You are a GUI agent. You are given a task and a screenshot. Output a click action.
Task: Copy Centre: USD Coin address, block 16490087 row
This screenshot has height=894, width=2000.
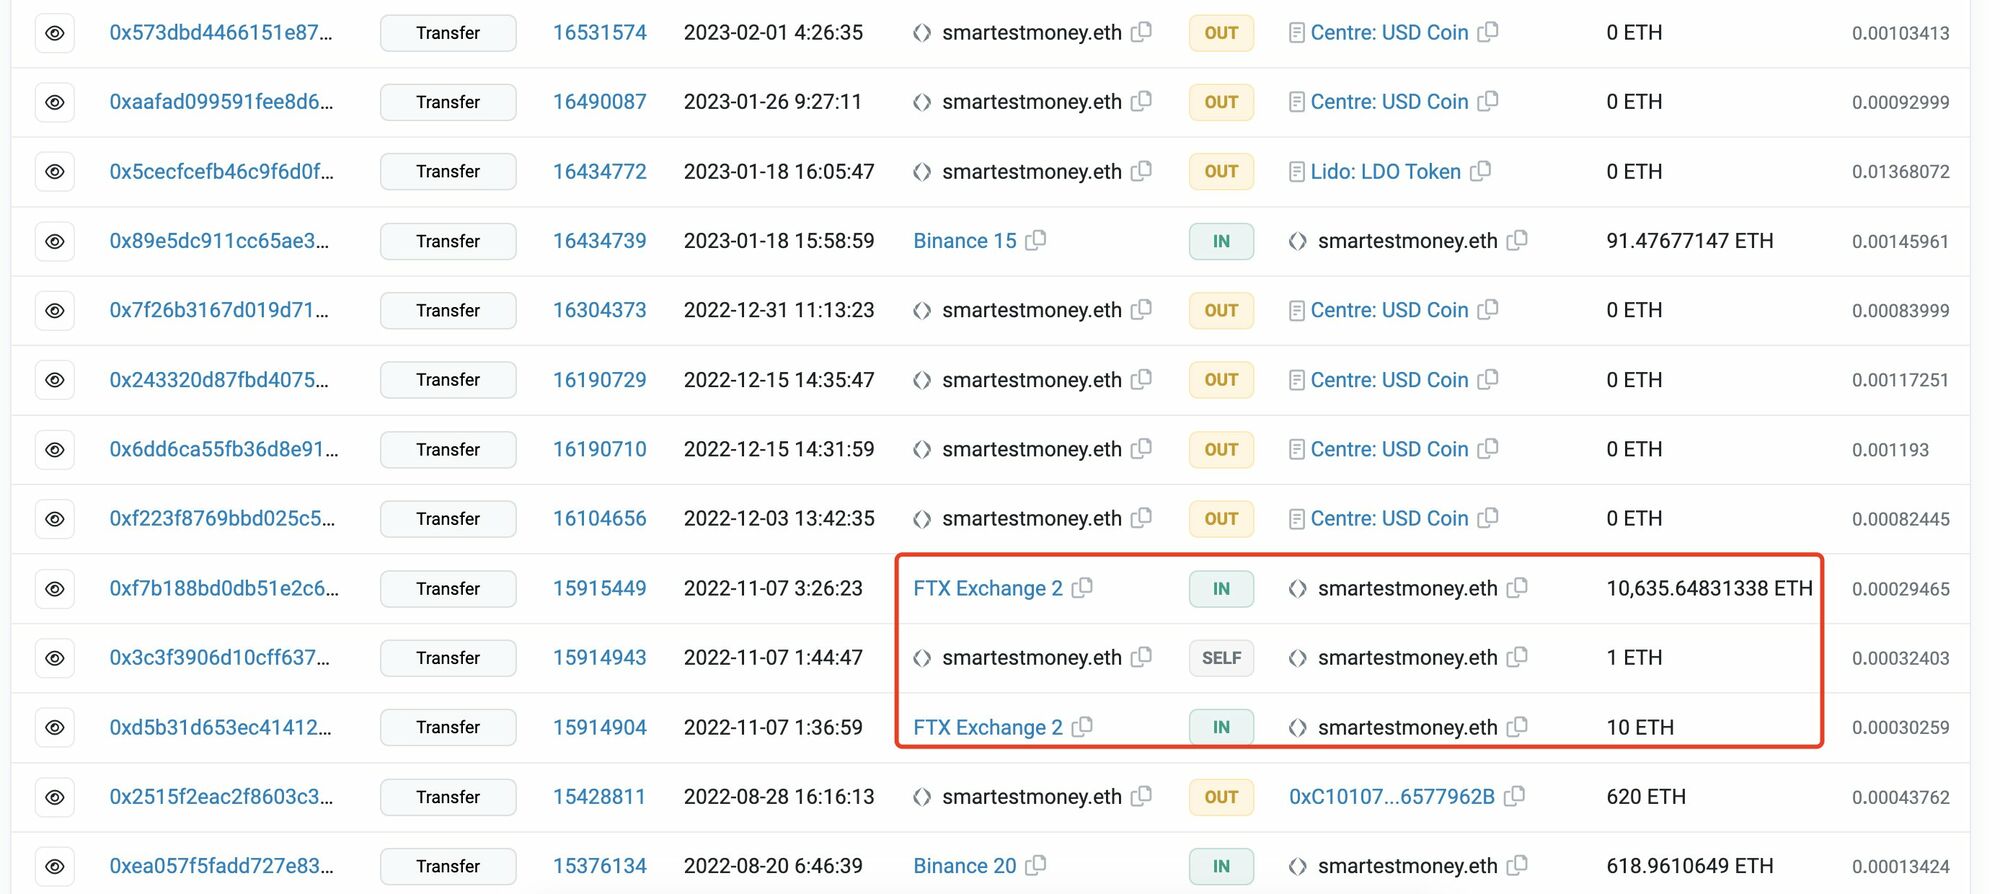pos(1488,101)
